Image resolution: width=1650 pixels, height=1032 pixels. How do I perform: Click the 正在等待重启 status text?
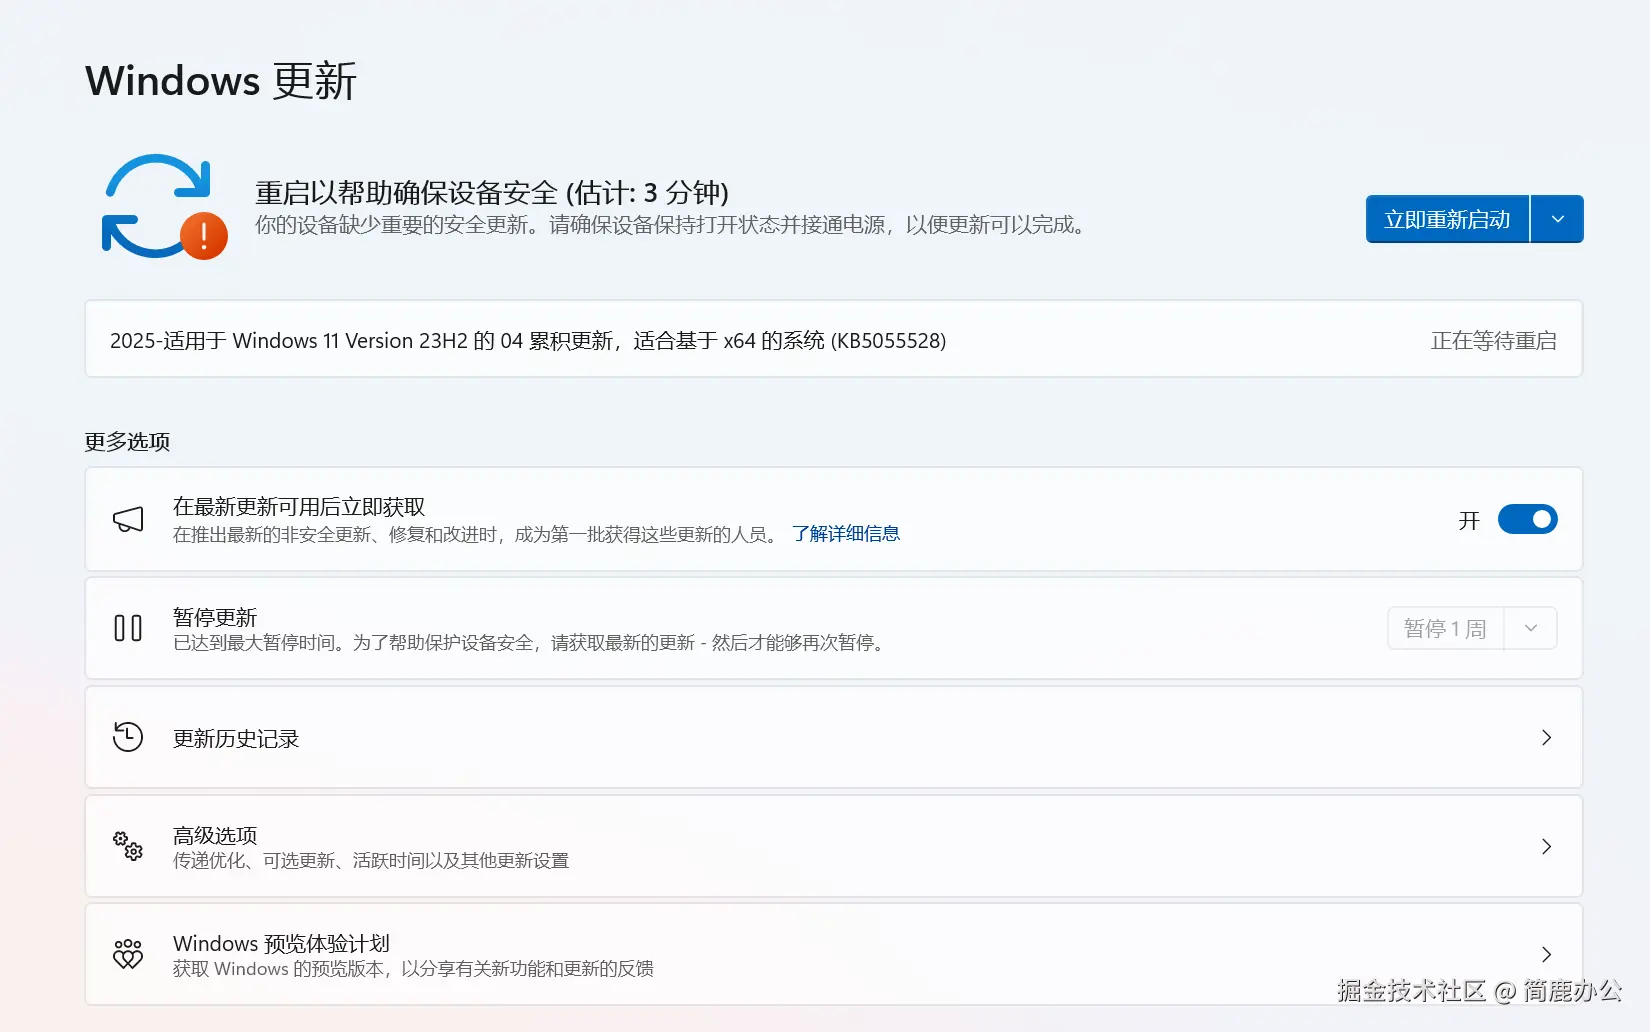[1493, 341]
